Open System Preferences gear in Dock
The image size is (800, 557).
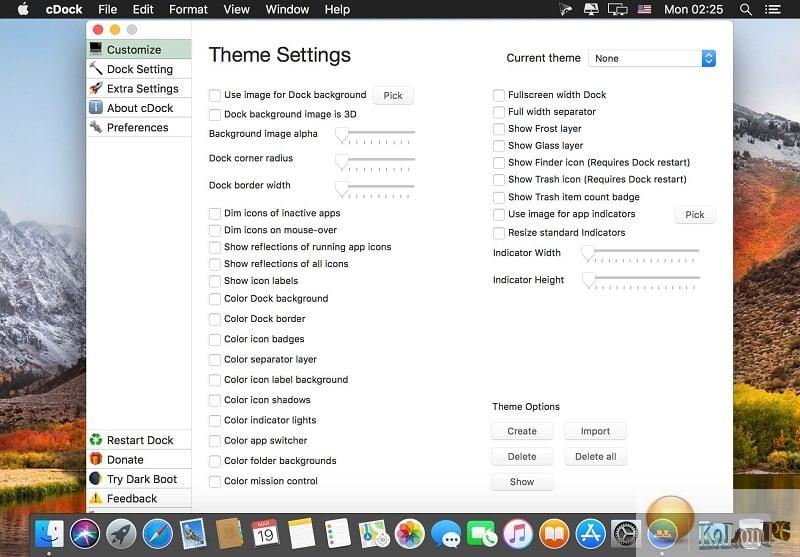626,534
